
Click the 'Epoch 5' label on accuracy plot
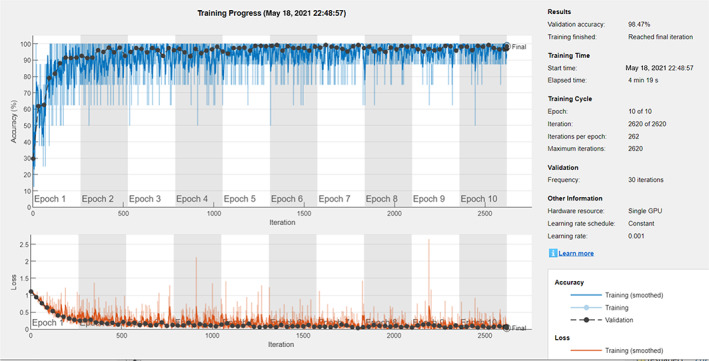[240, 199]
